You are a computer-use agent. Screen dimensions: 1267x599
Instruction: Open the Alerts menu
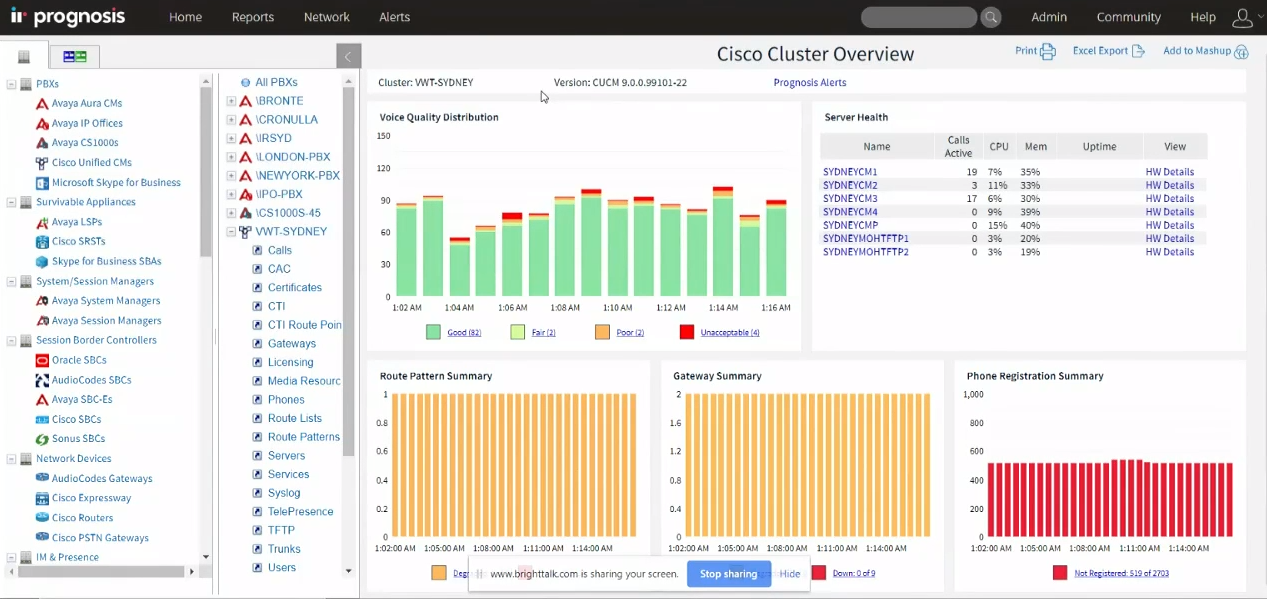pos(394,17)
